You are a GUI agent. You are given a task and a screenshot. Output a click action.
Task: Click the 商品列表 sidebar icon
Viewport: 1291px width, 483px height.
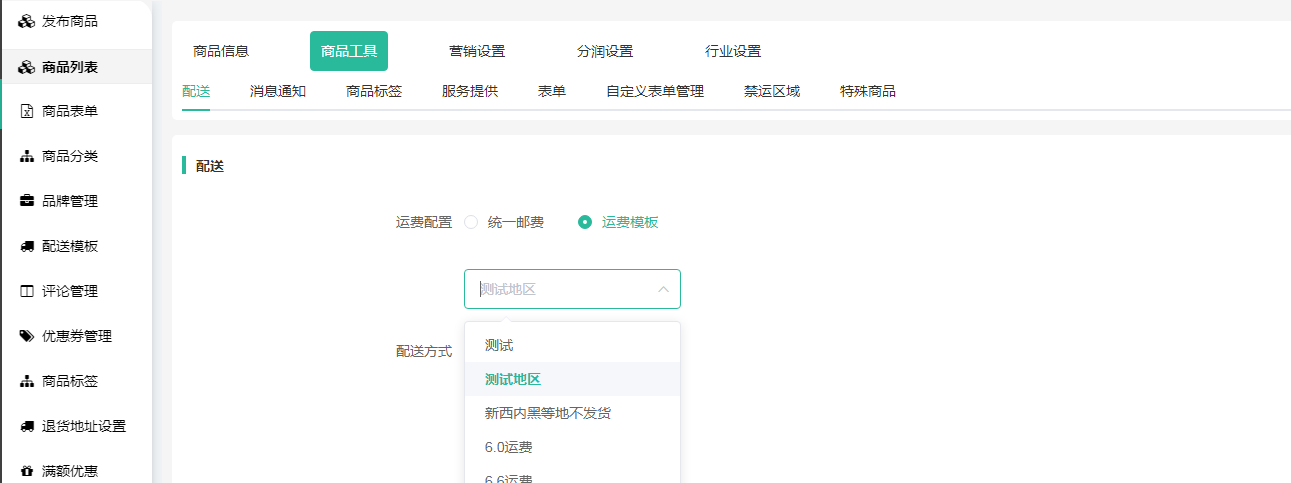click(27, 67)
